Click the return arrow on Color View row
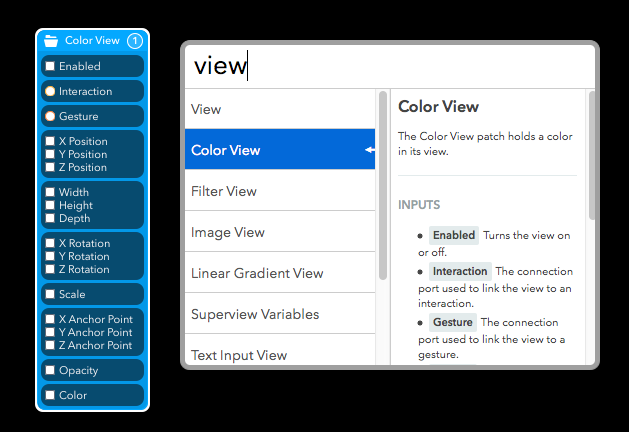629x432 pixels. pyautogui.click(x=370, y=150)
